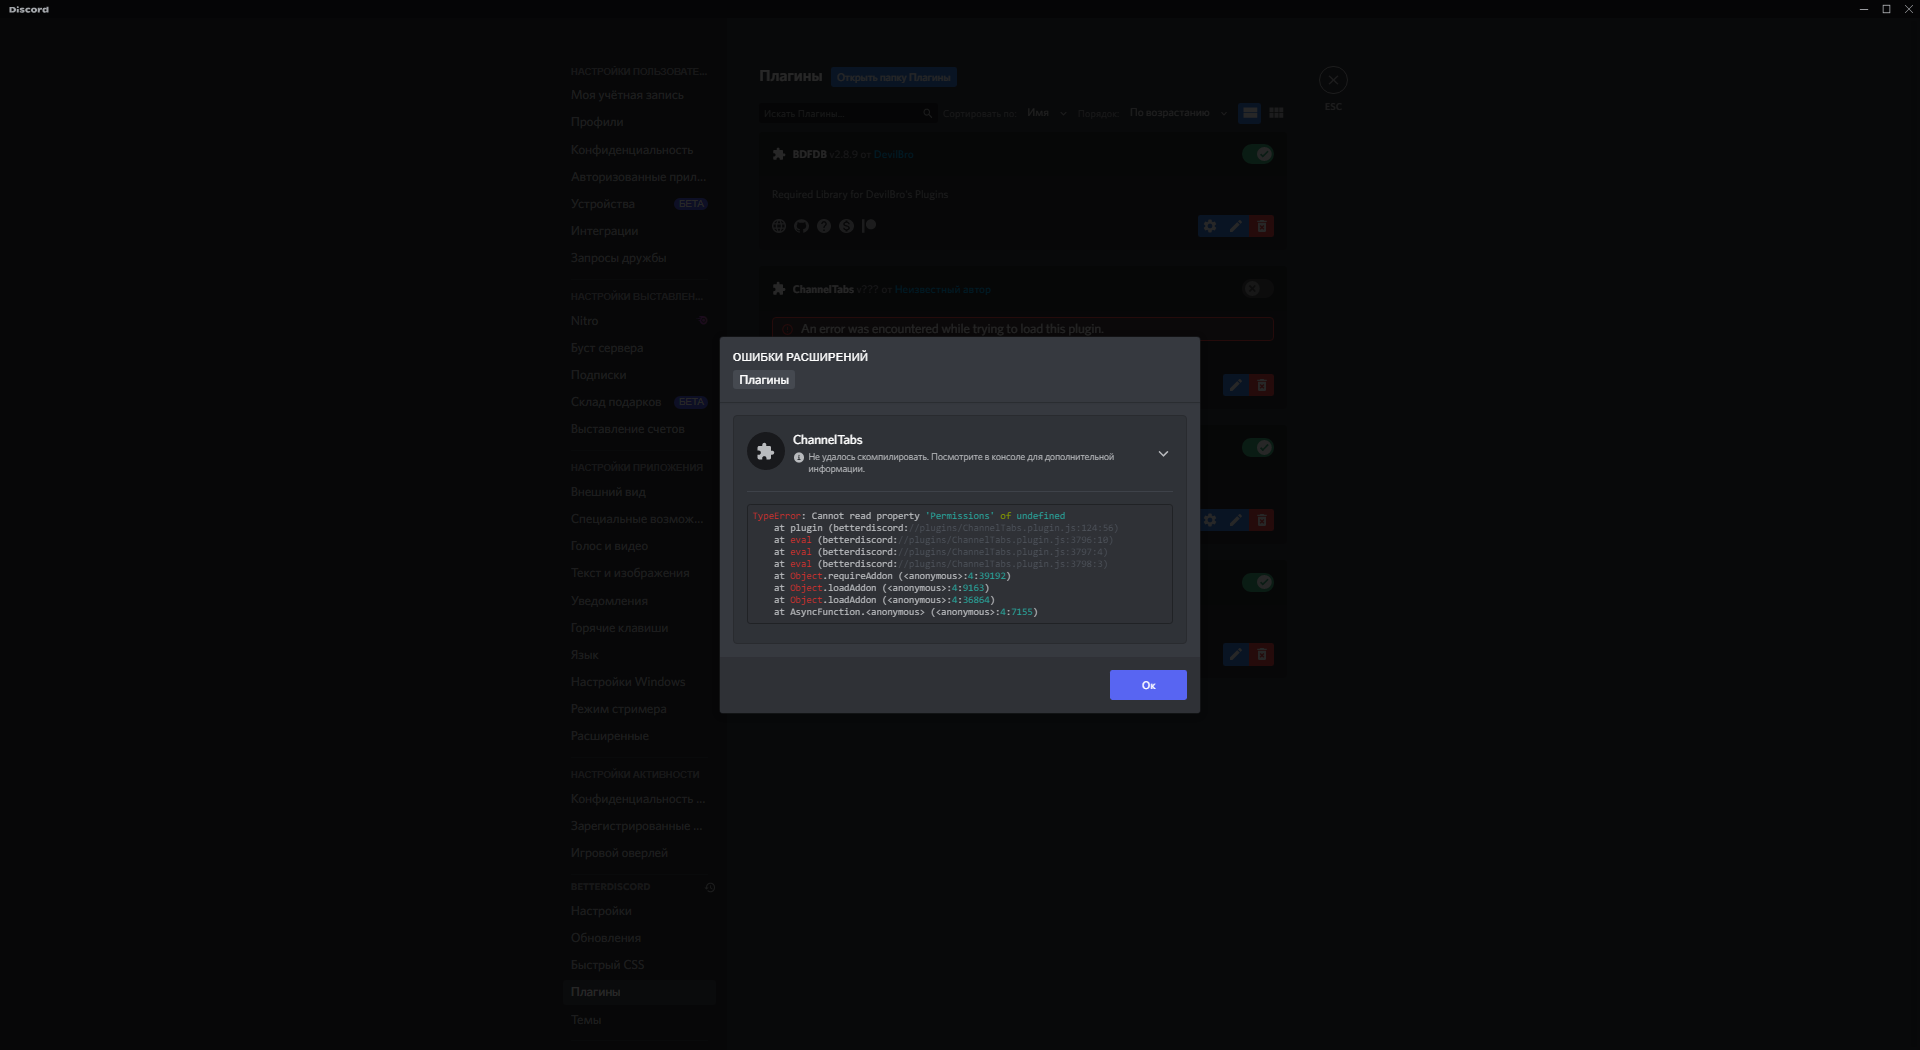1920x1050 pixels.
Task: Open Игровой оверлей settings
Action: click(x=639, y=853)
